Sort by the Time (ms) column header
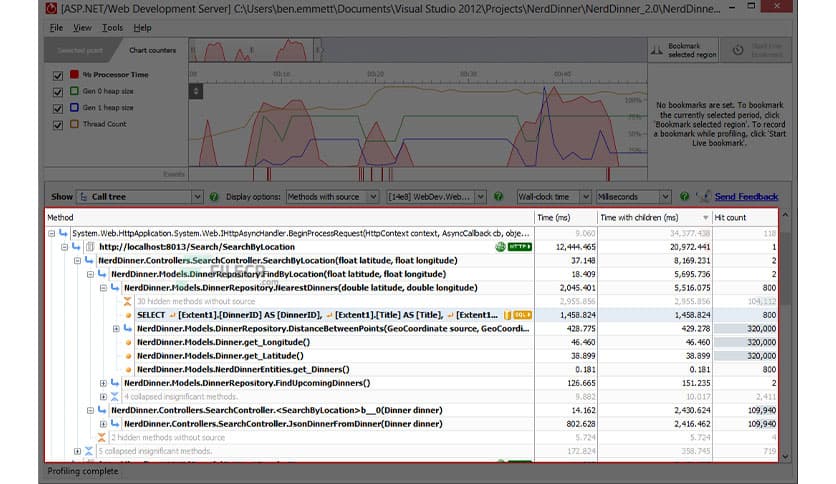This screenshot has width=836, height=484. [x=566, y=217]
